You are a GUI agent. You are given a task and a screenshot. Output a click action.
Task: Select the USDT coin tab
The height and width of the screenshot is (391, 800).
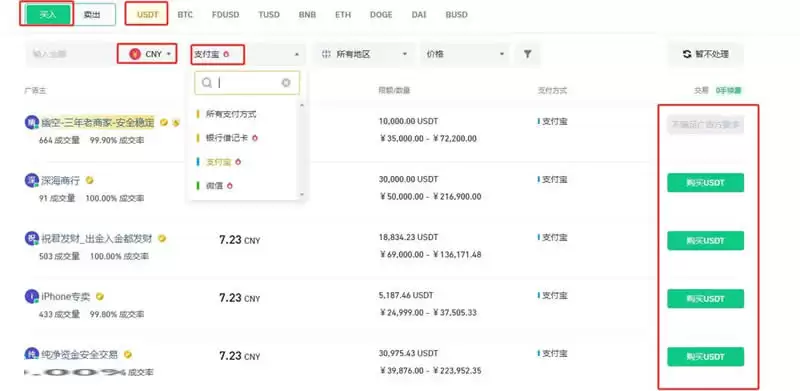148,15
